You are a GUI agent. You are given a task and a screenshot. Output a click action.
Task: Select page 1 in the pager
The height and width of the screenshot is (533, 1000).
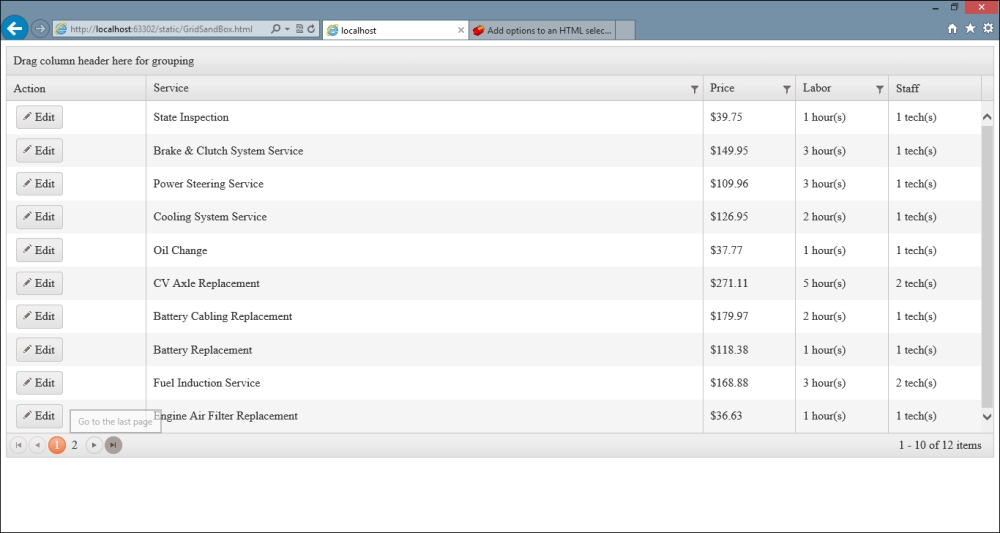pyautogui.click(x=57, y=445)
